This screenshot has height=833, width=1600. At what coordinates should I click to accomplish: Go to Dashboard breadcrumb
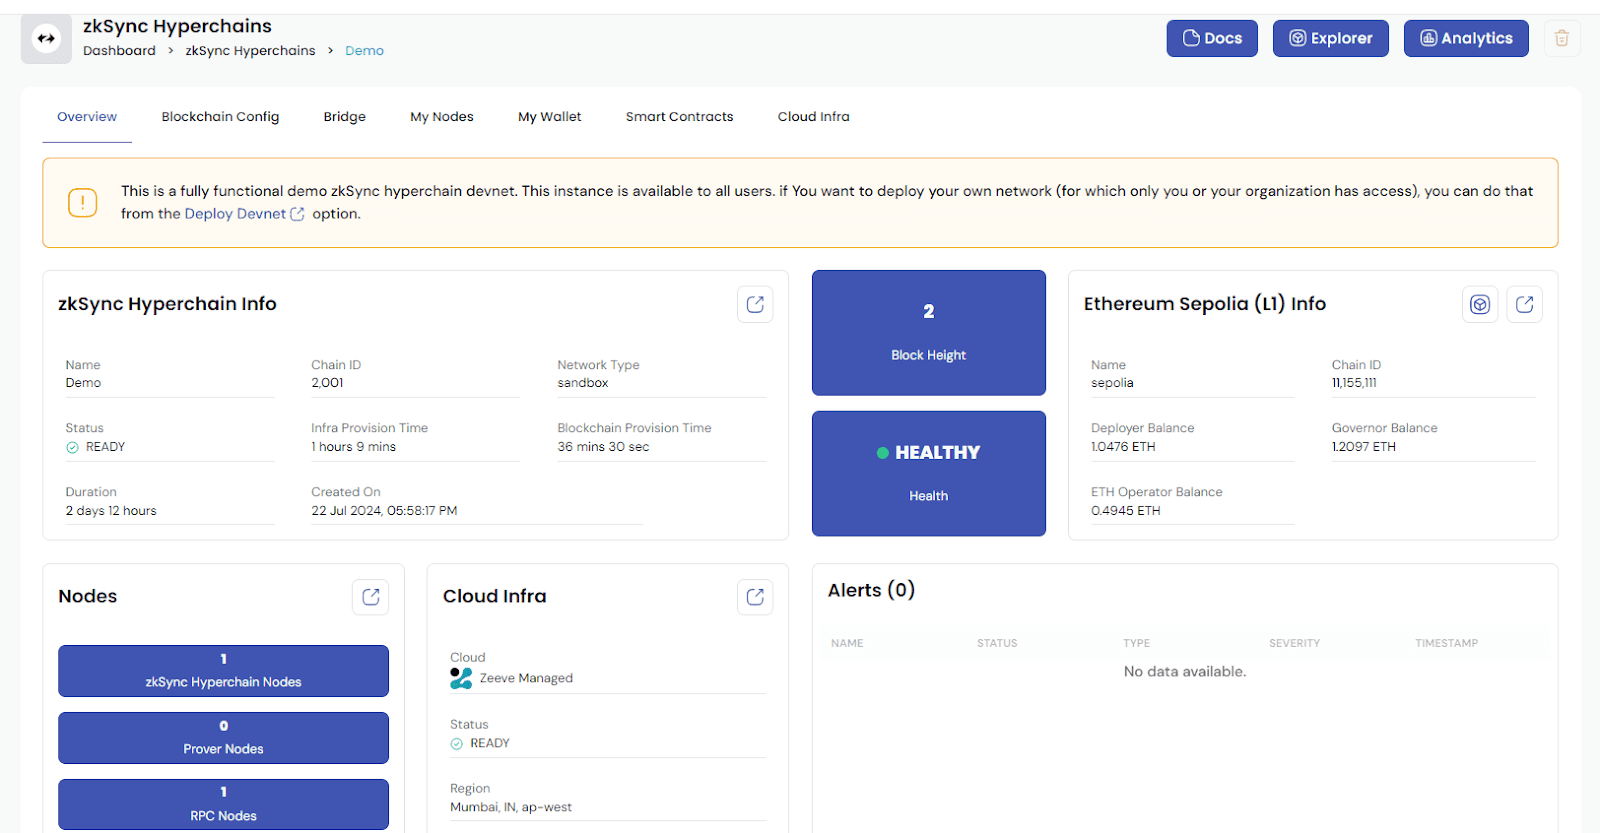(119, 51)
